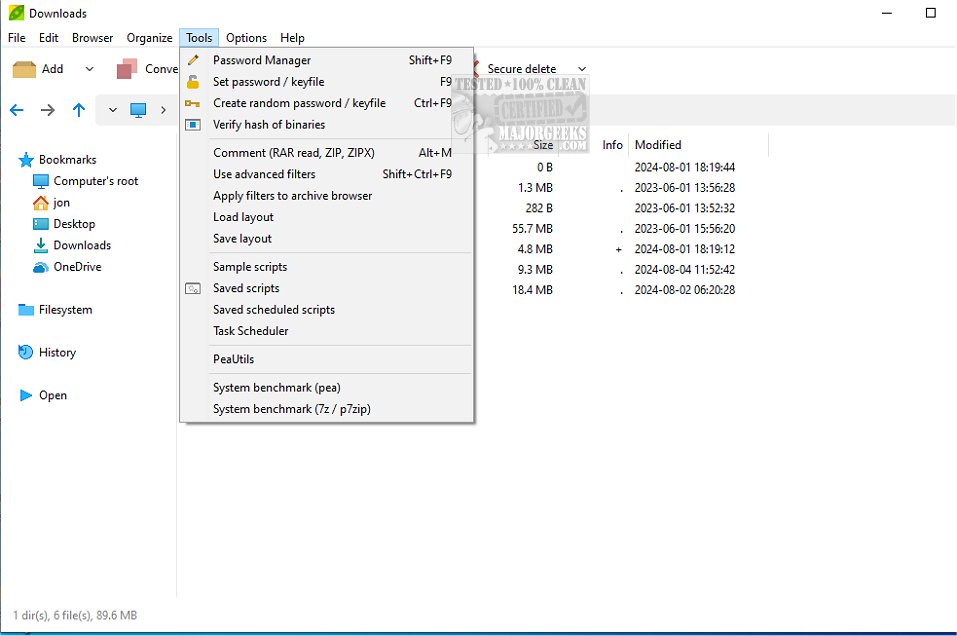The width and height of the screenshot is (957, 636).
Task: Click the Secure delete button
Action: click(522, 69)
